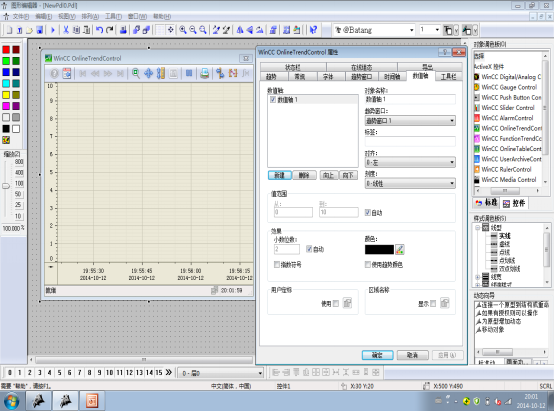The width and height of the screenshot is (554, 411).
Task: Open the layer 0-层0 dropdown
Action: click(260, 373)
